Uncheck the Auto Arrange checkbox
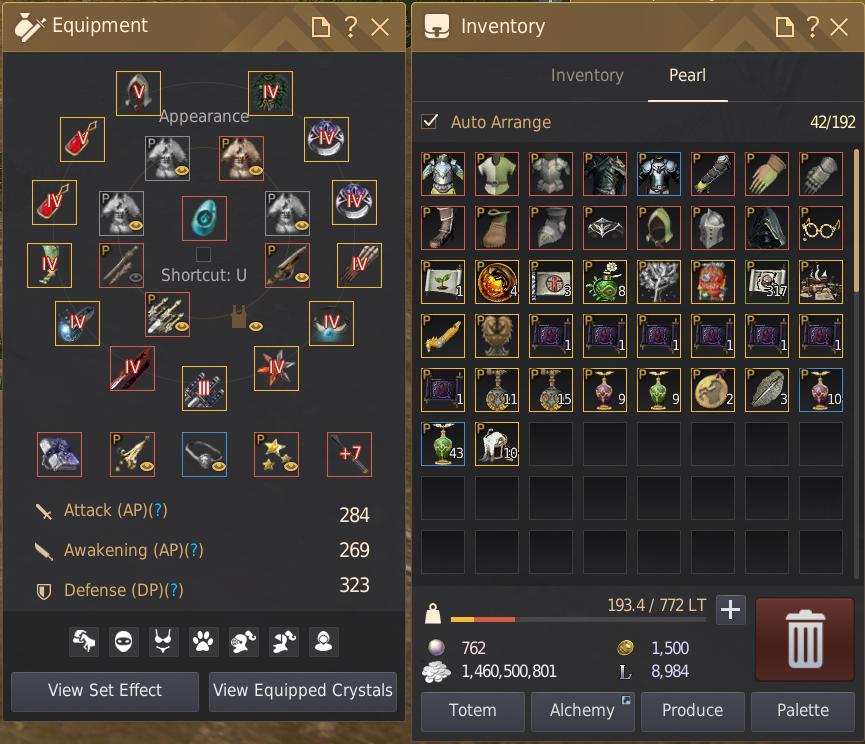The height and width of the screenshot is (744, 865). 429,121
